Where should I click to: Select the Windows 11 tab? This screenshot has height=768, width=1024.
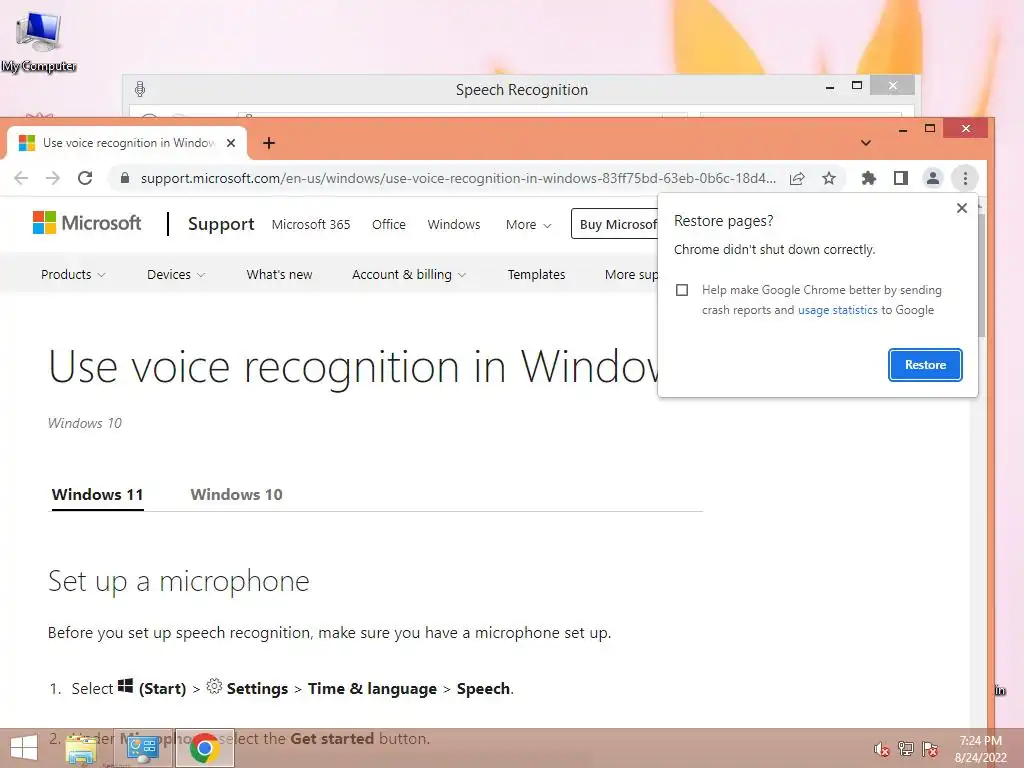(97, 494)
